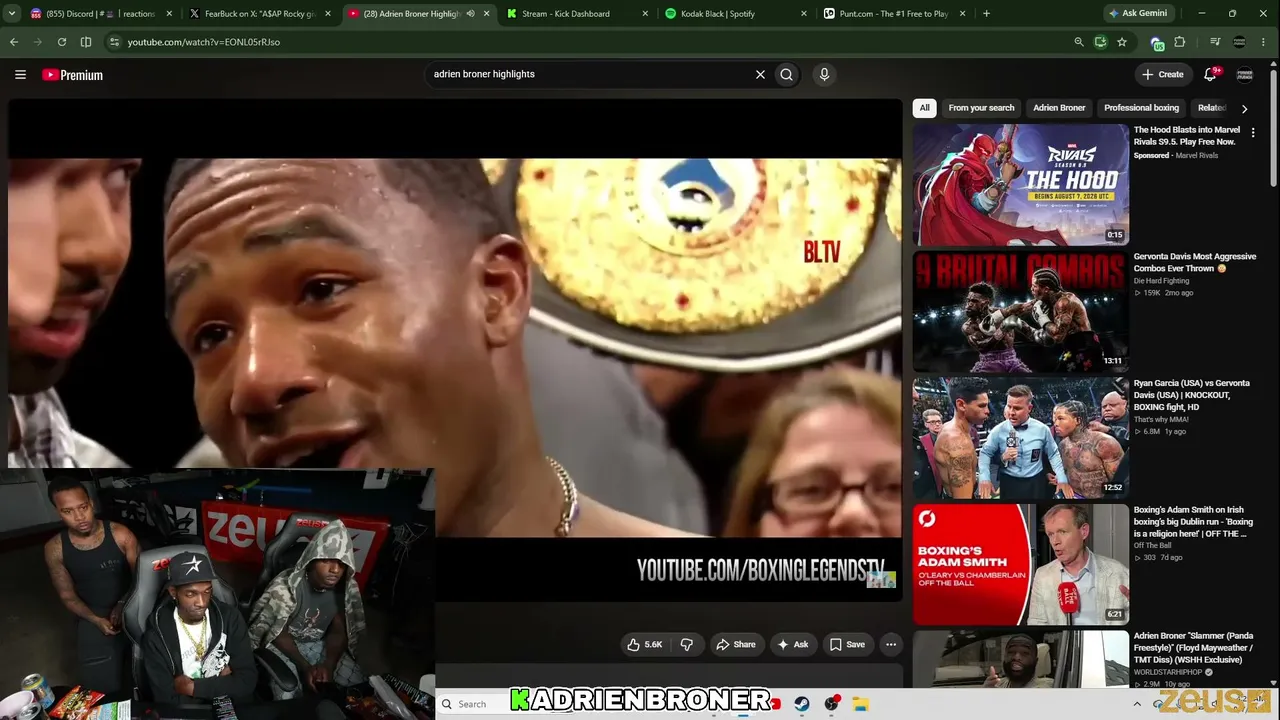Open 'The Hood Blasts into Marvel Rivals' title
Screen dimensions: 1280x720
1187,136
